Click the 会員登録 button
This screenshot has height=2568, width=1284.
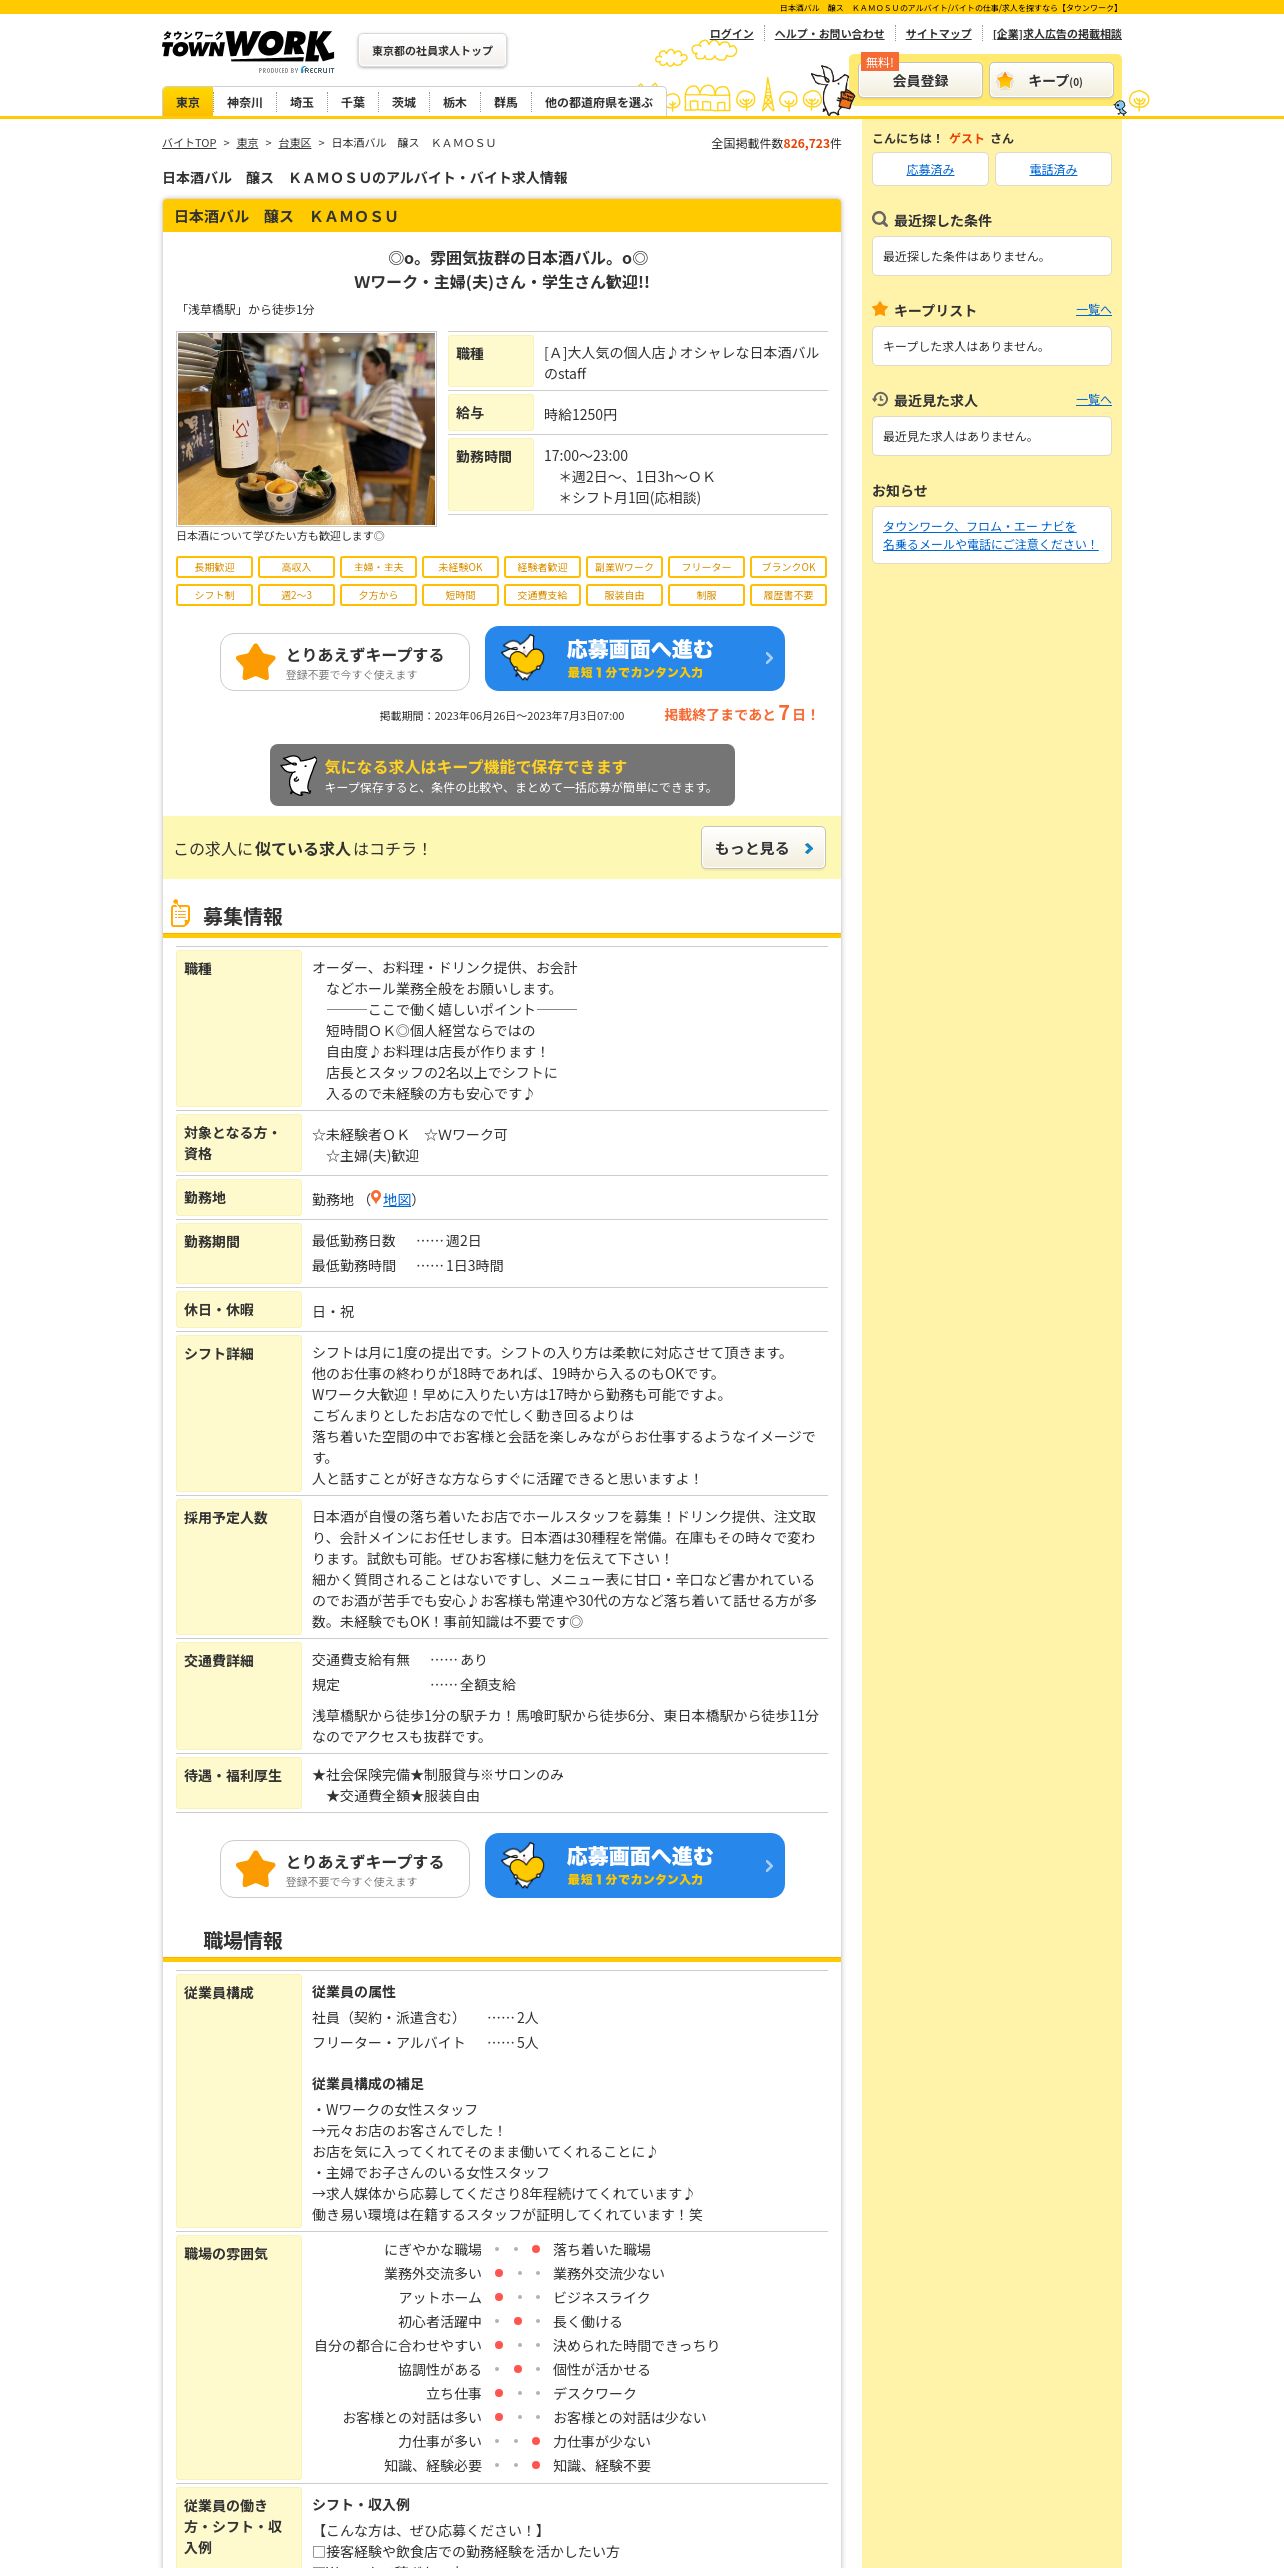pyautogui.click(x=920, y=80)
